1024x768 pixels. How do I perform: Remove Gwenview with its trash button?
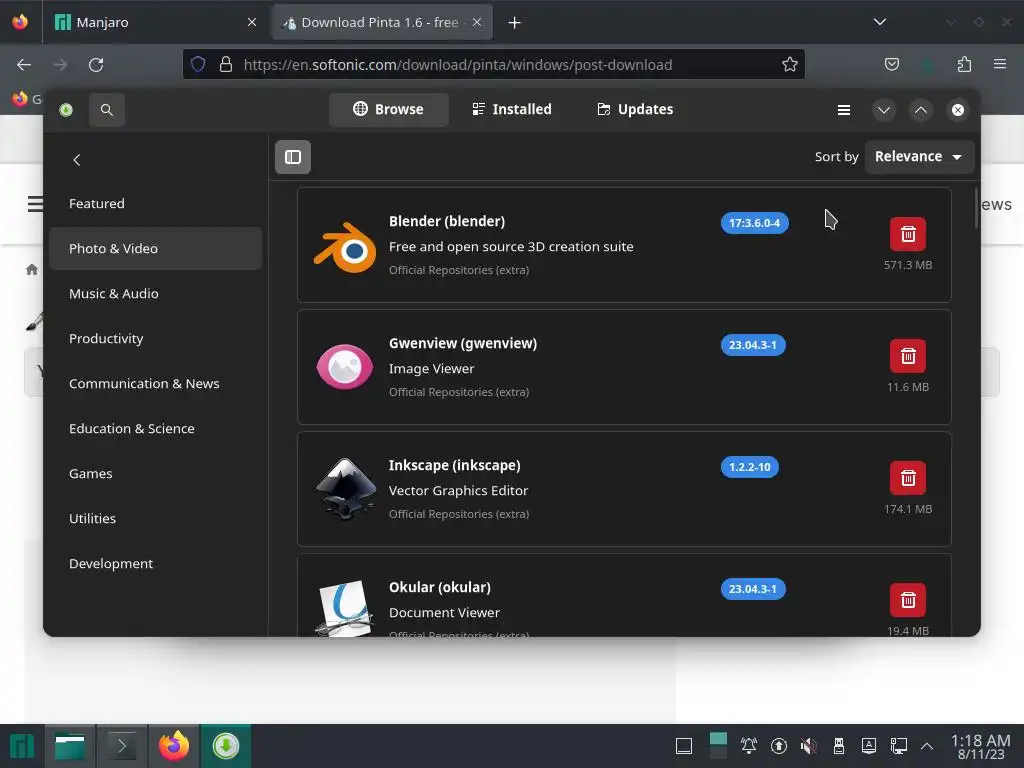908,356
